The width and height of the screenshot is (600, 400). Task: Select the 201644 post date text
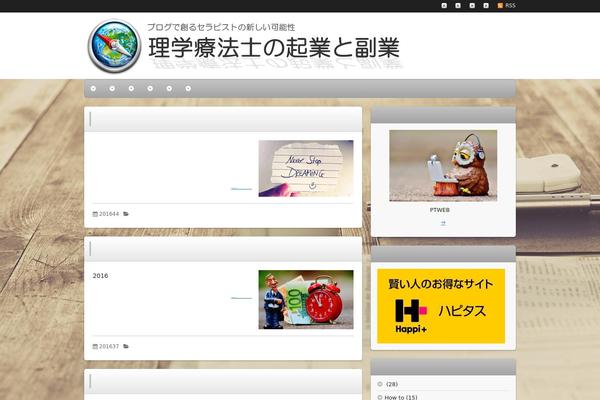click(109, 214)
